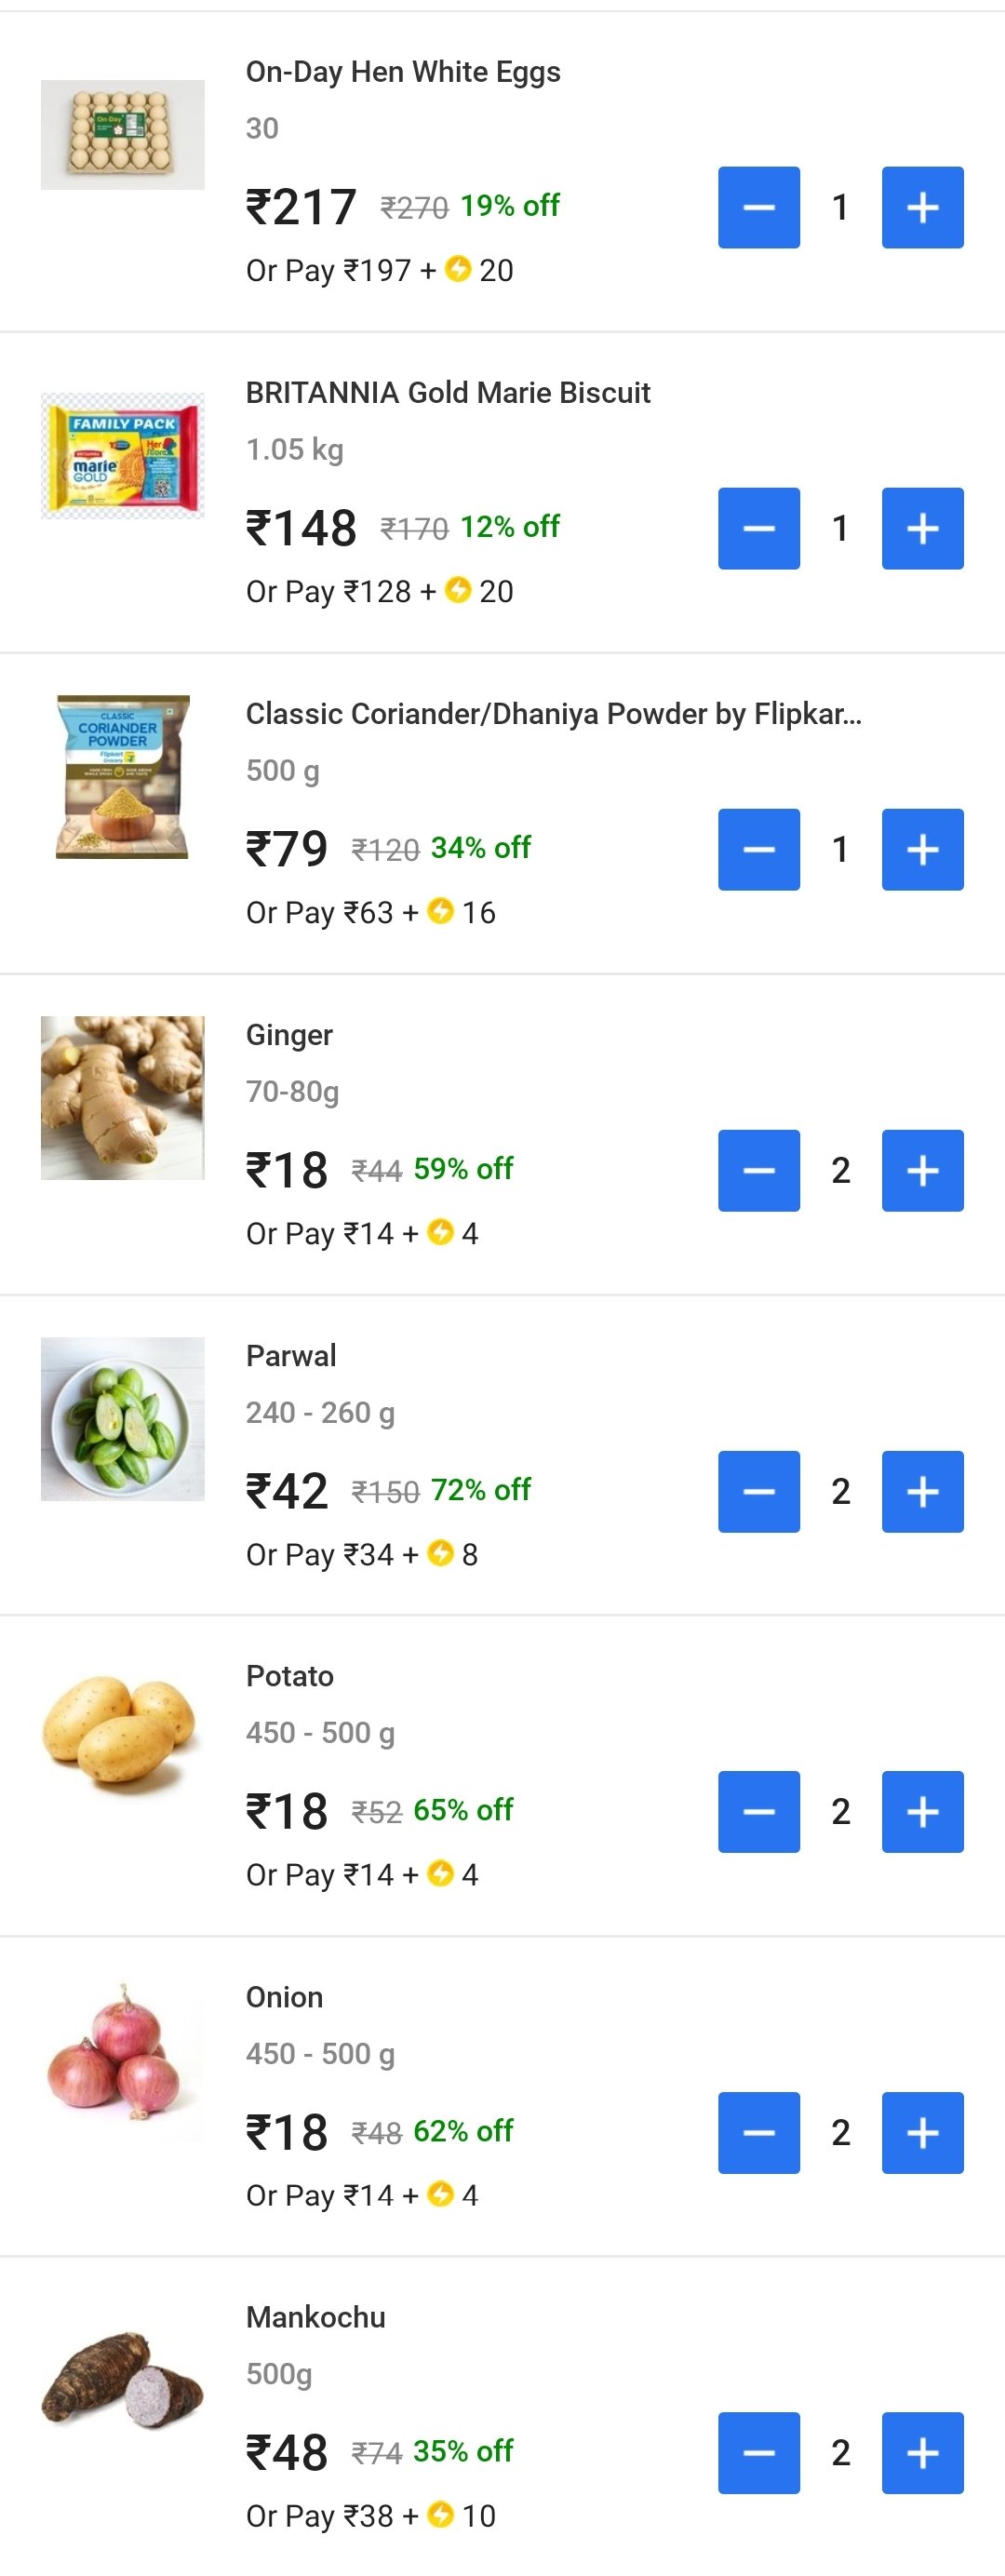Decrease Onion quantity

[758, 2132]
